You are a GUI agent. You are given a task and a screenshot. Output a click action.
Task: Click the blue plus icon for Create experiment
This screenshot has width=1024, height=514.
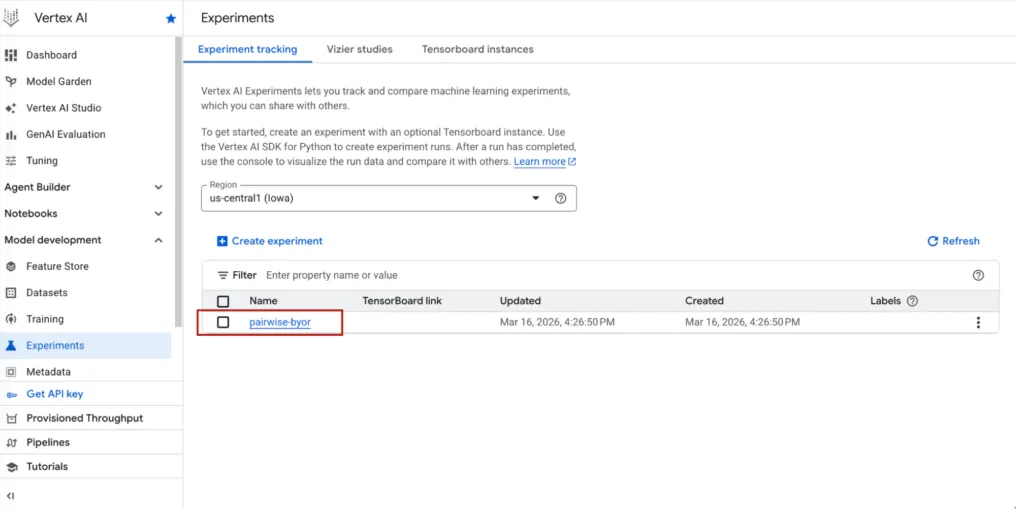222,241
